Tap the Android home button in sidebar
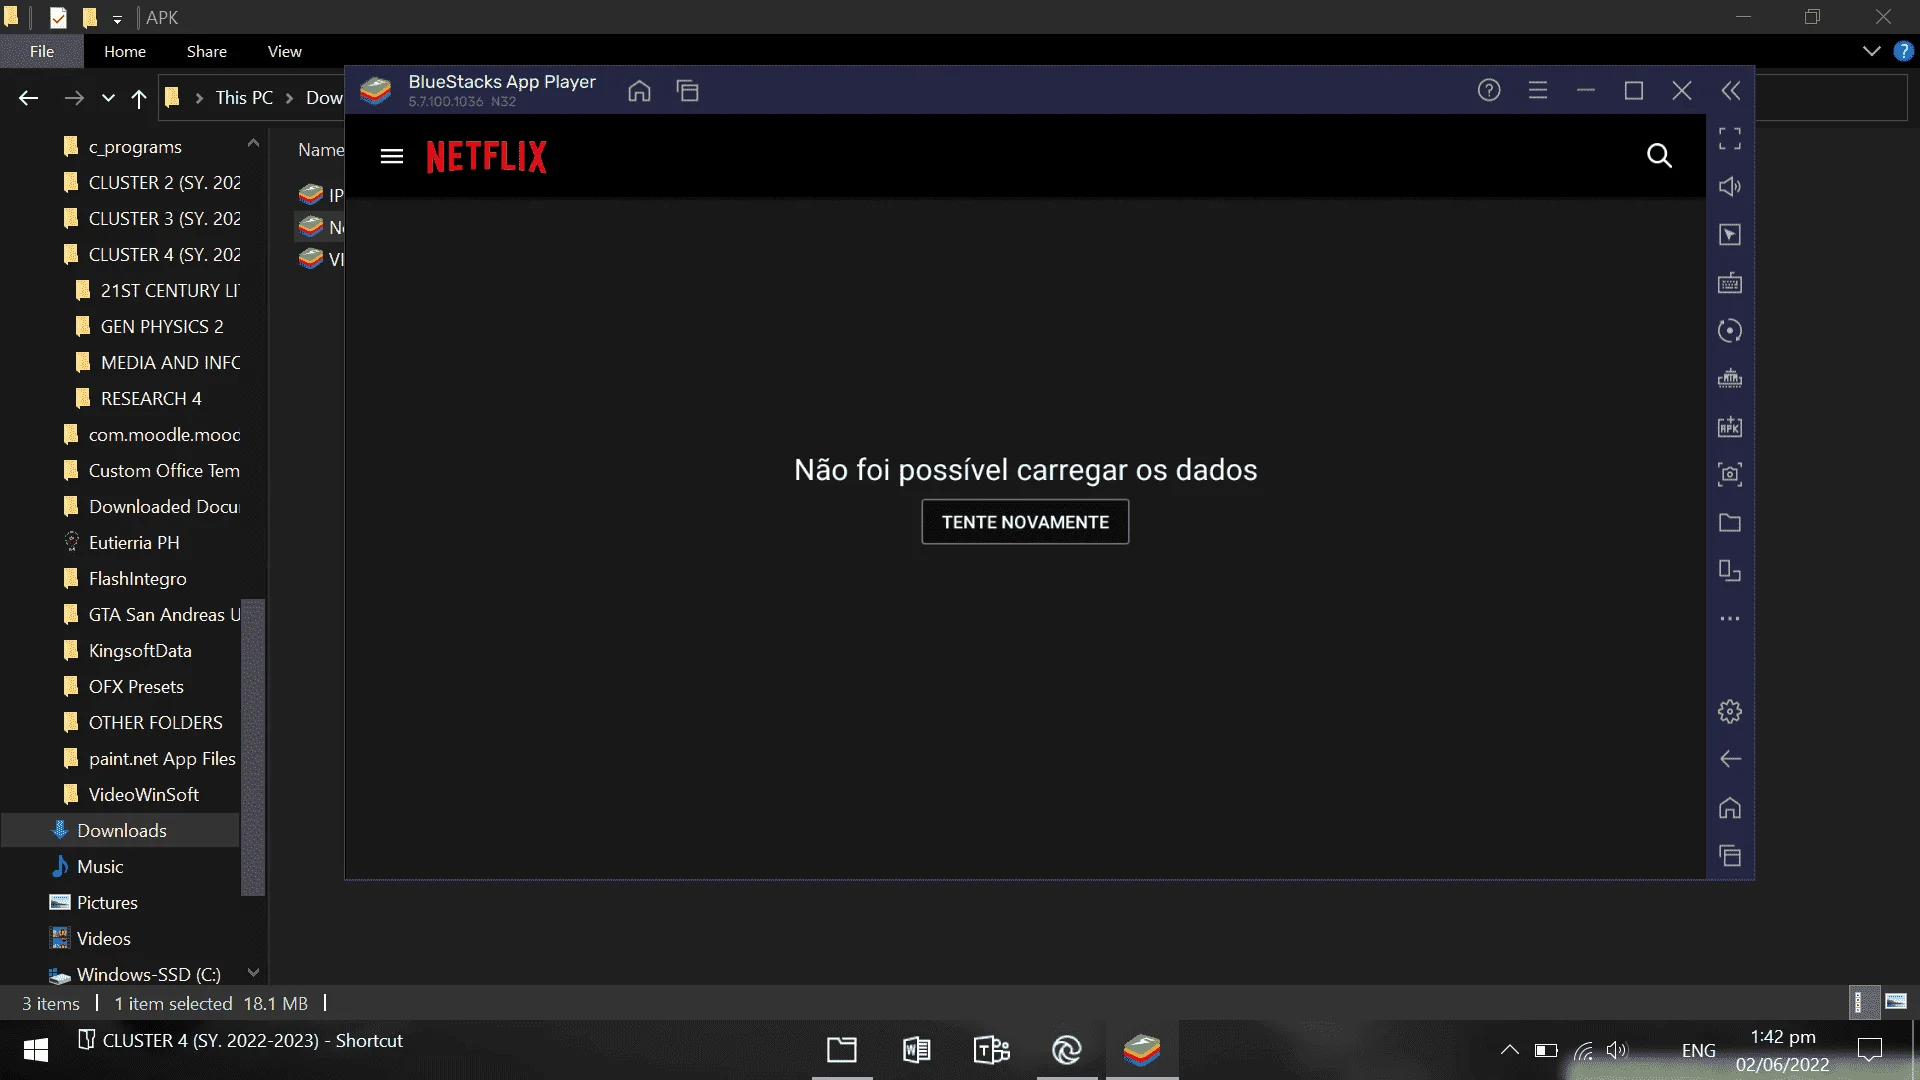 [1730, 808]
